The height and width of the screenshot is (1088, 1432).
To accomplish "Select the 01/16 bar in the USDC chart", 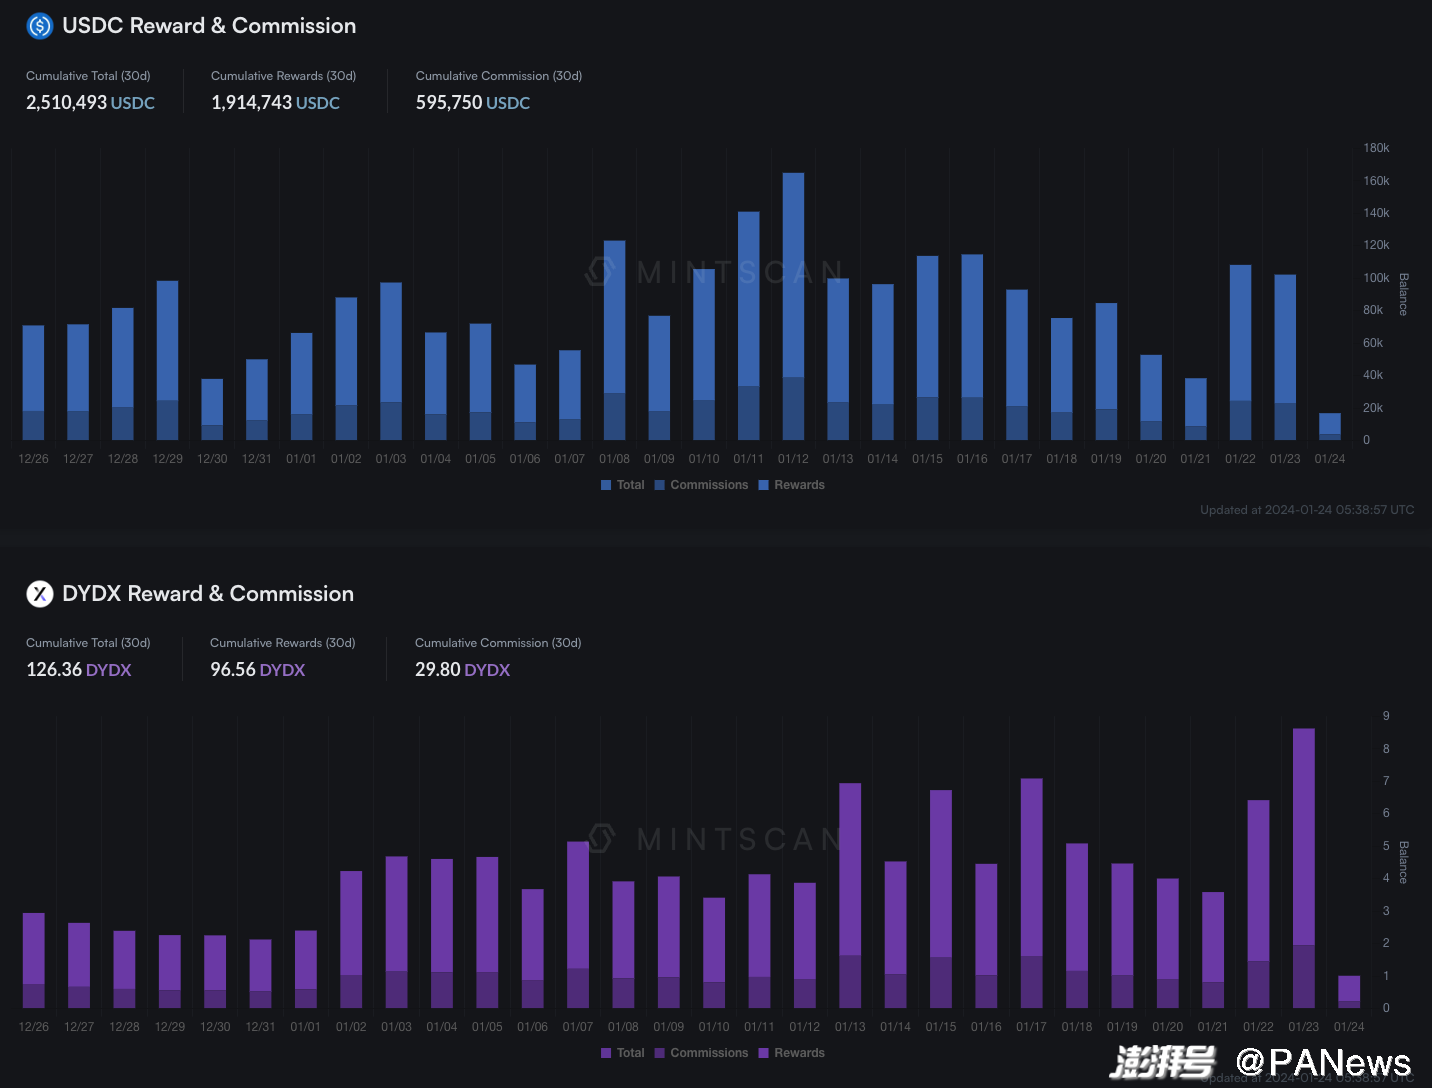I will click(972, 347).
